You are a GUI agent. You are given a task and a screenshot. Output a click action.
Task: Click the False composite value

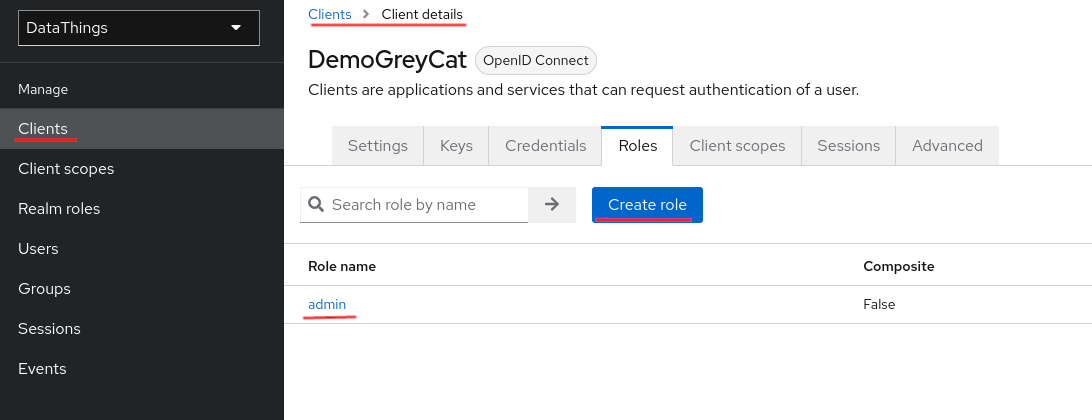point(879,304)
